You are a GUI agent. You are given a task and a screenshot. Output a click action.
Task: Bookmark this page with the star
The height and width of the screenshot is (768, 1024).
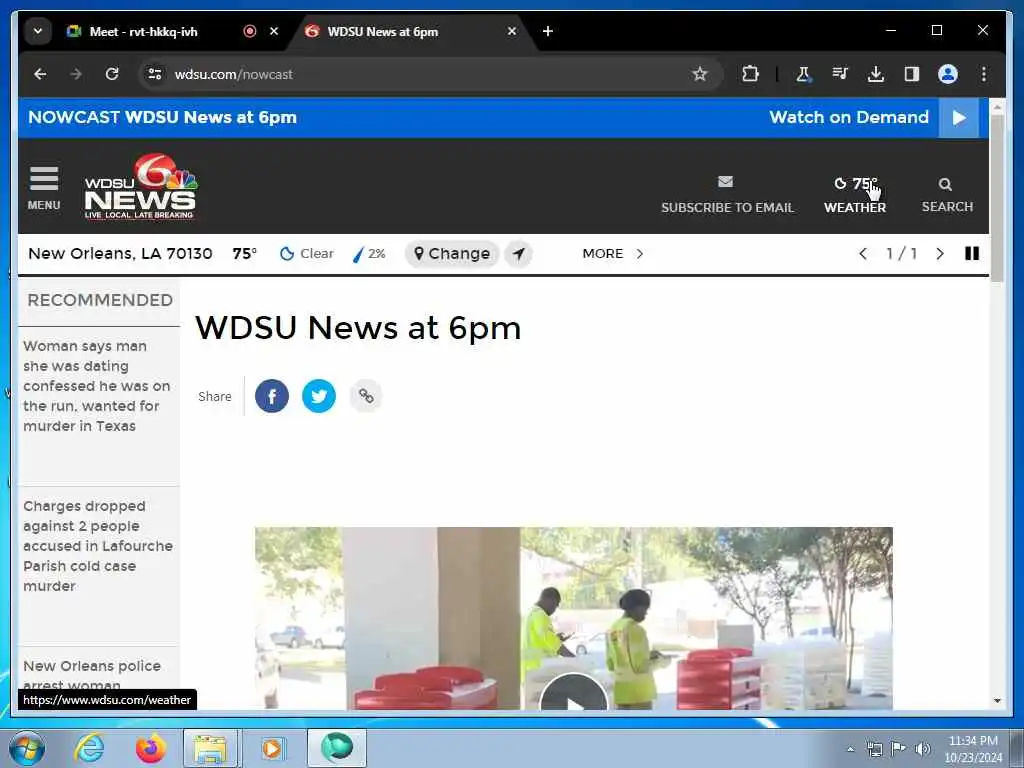point(699,74)
